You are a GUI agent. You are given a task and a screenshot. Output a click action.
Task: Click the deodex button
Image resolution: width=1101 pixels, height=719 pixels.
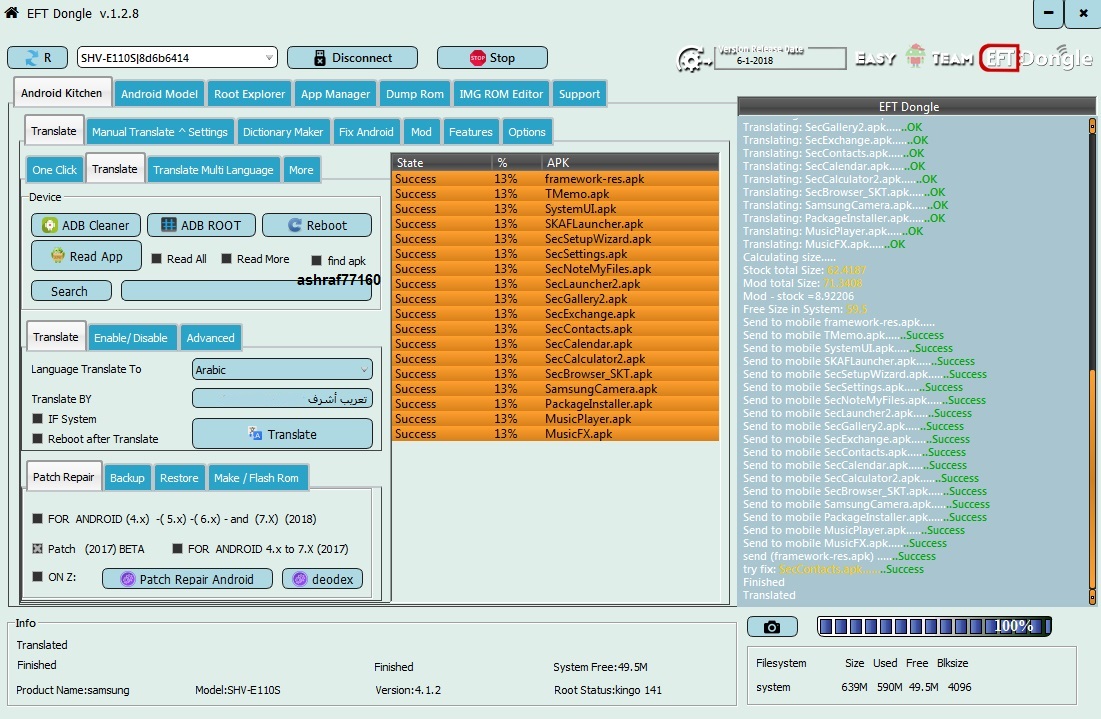click(323, 579)
